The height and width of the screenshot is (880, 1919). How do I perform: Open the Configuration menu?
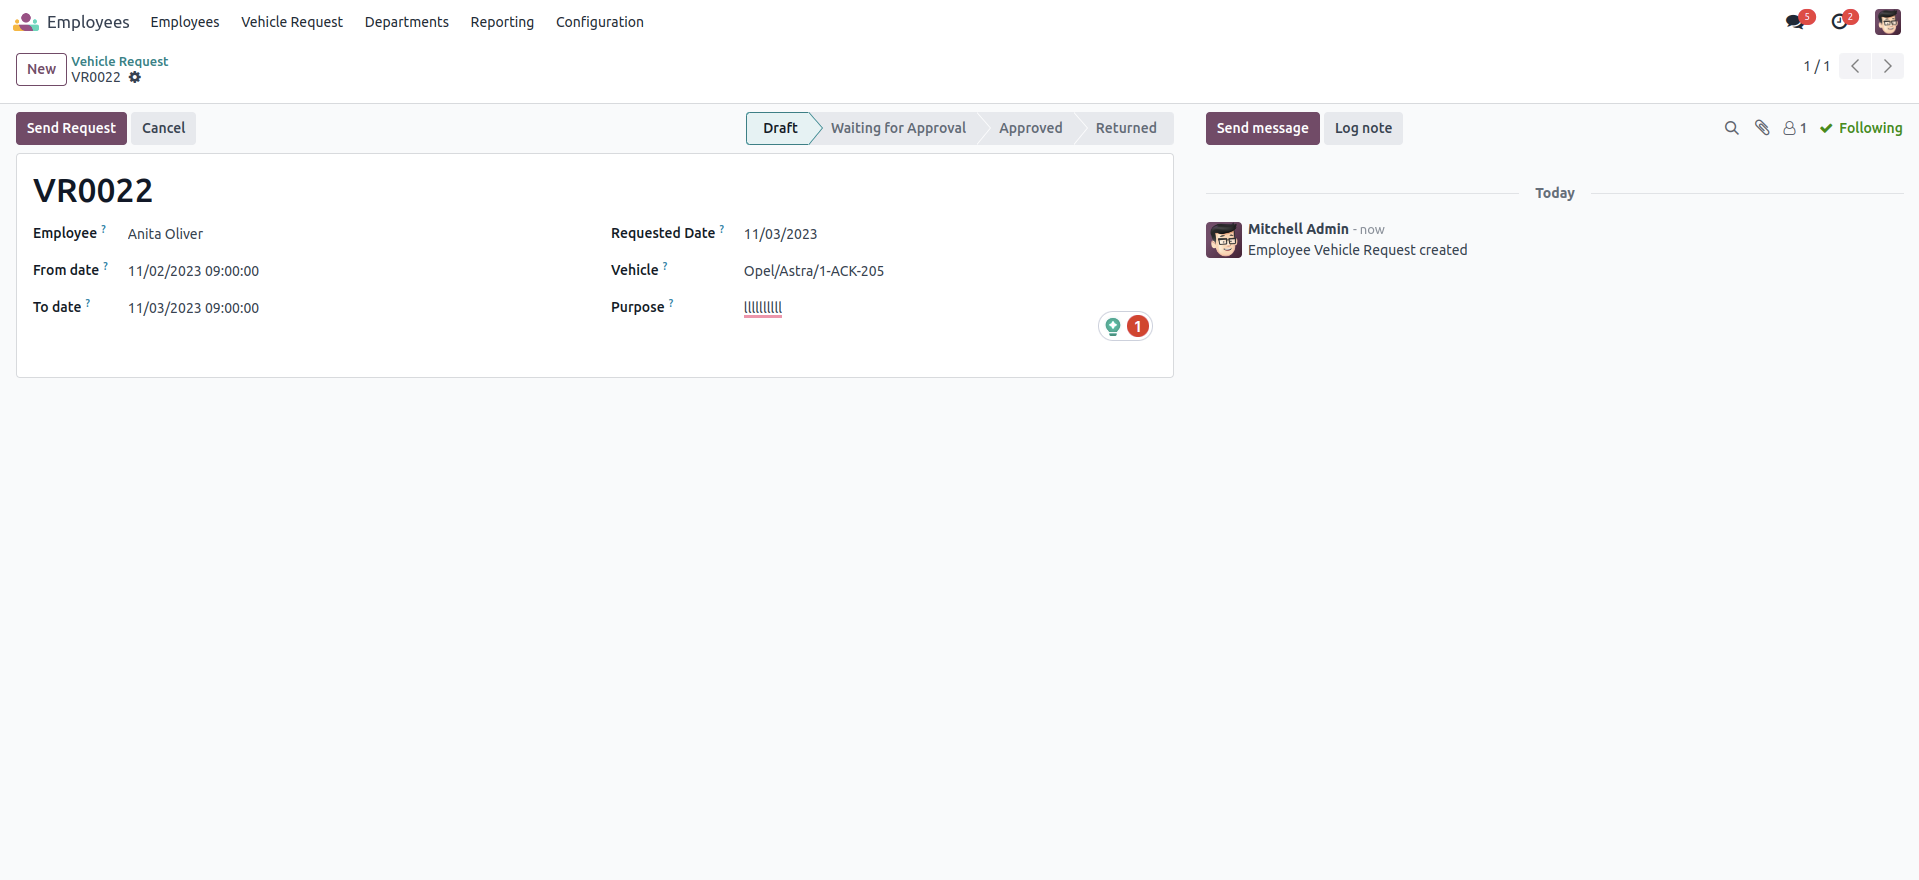600,22
